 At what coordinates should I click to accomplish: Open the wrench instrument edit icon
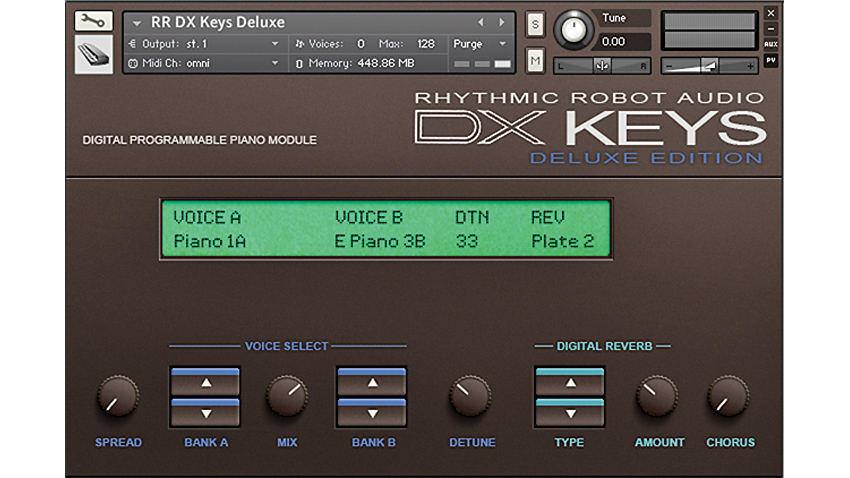pos(93,21)
